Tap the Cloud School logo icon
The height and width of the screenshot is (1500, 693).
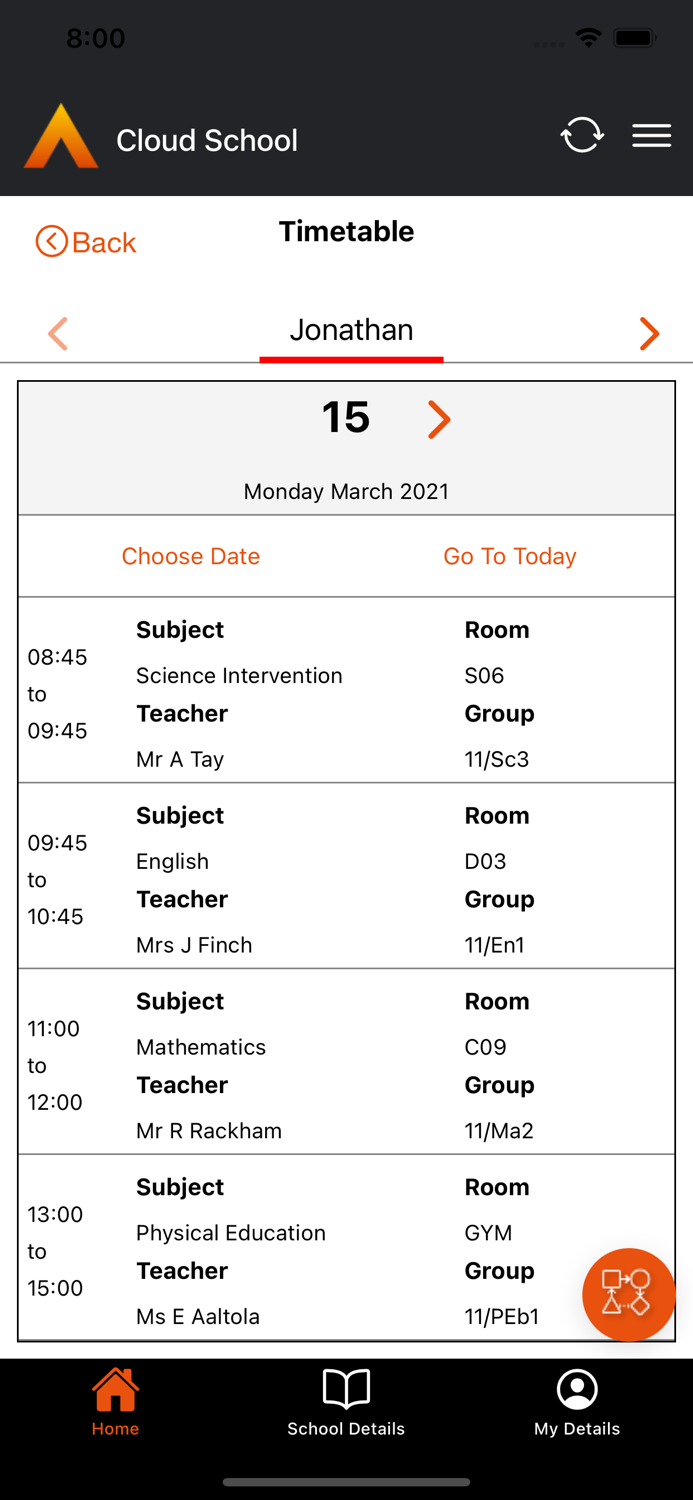tap(61, 137)
